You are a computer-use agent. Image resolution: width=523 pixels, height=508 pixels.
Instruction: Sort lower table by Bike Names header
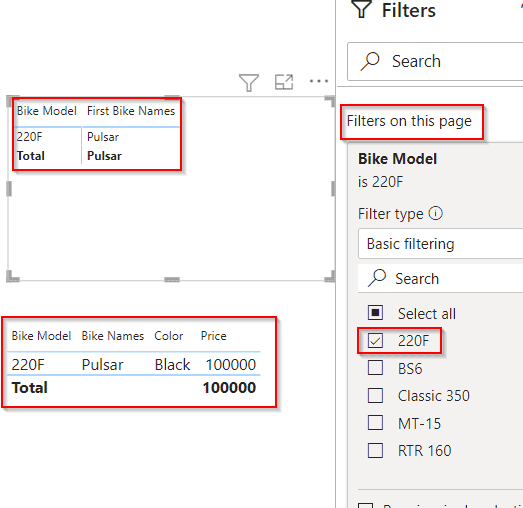[x=113, y=336]
